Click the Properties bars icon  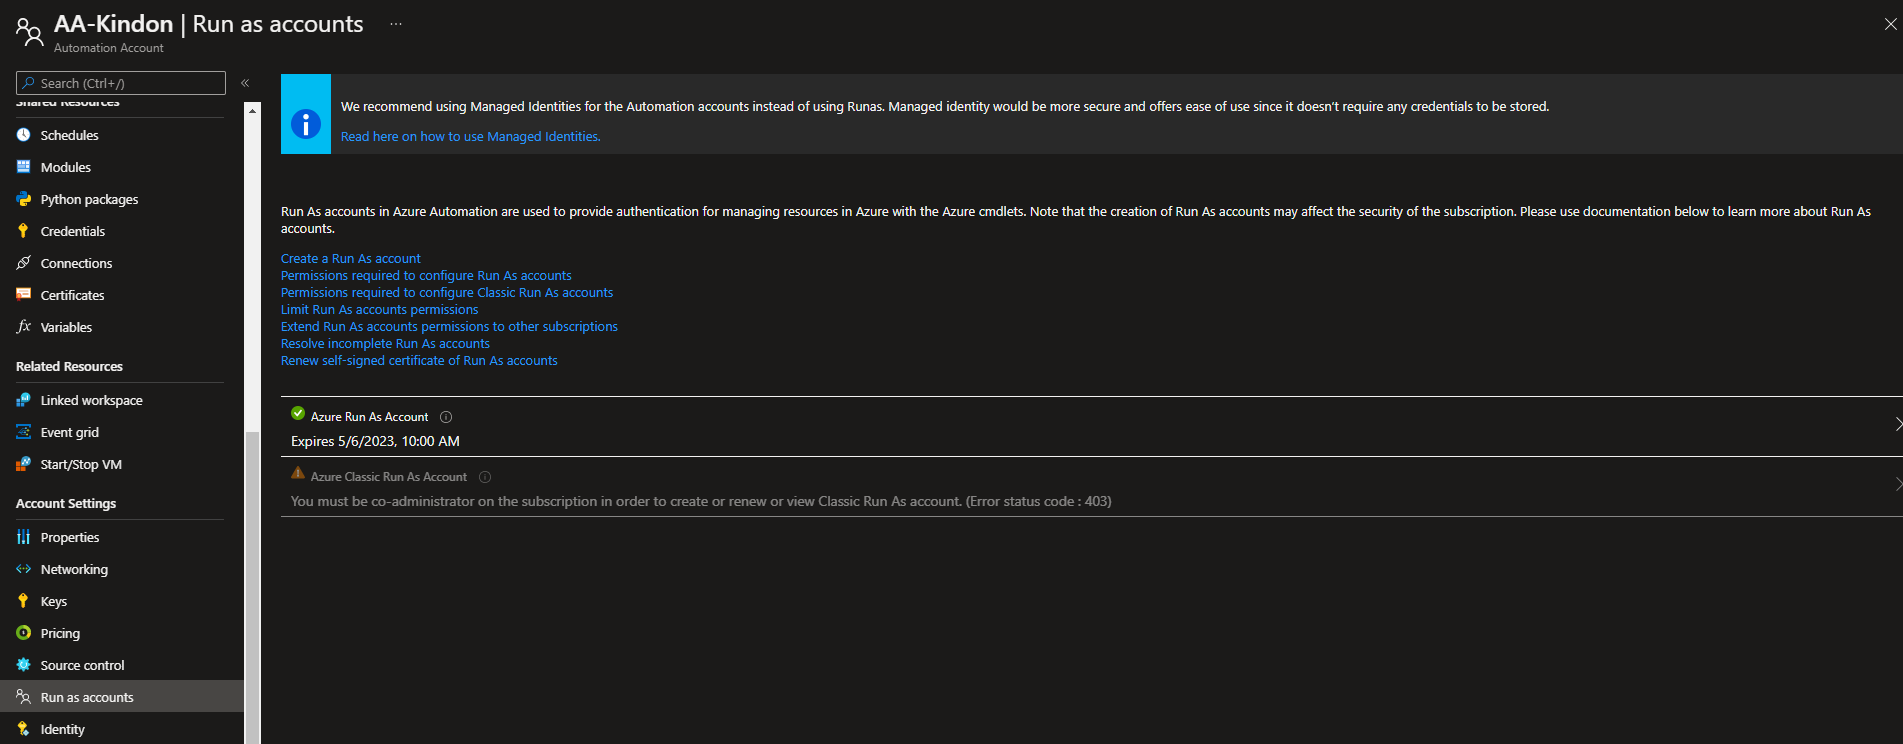tap(23, 537)
